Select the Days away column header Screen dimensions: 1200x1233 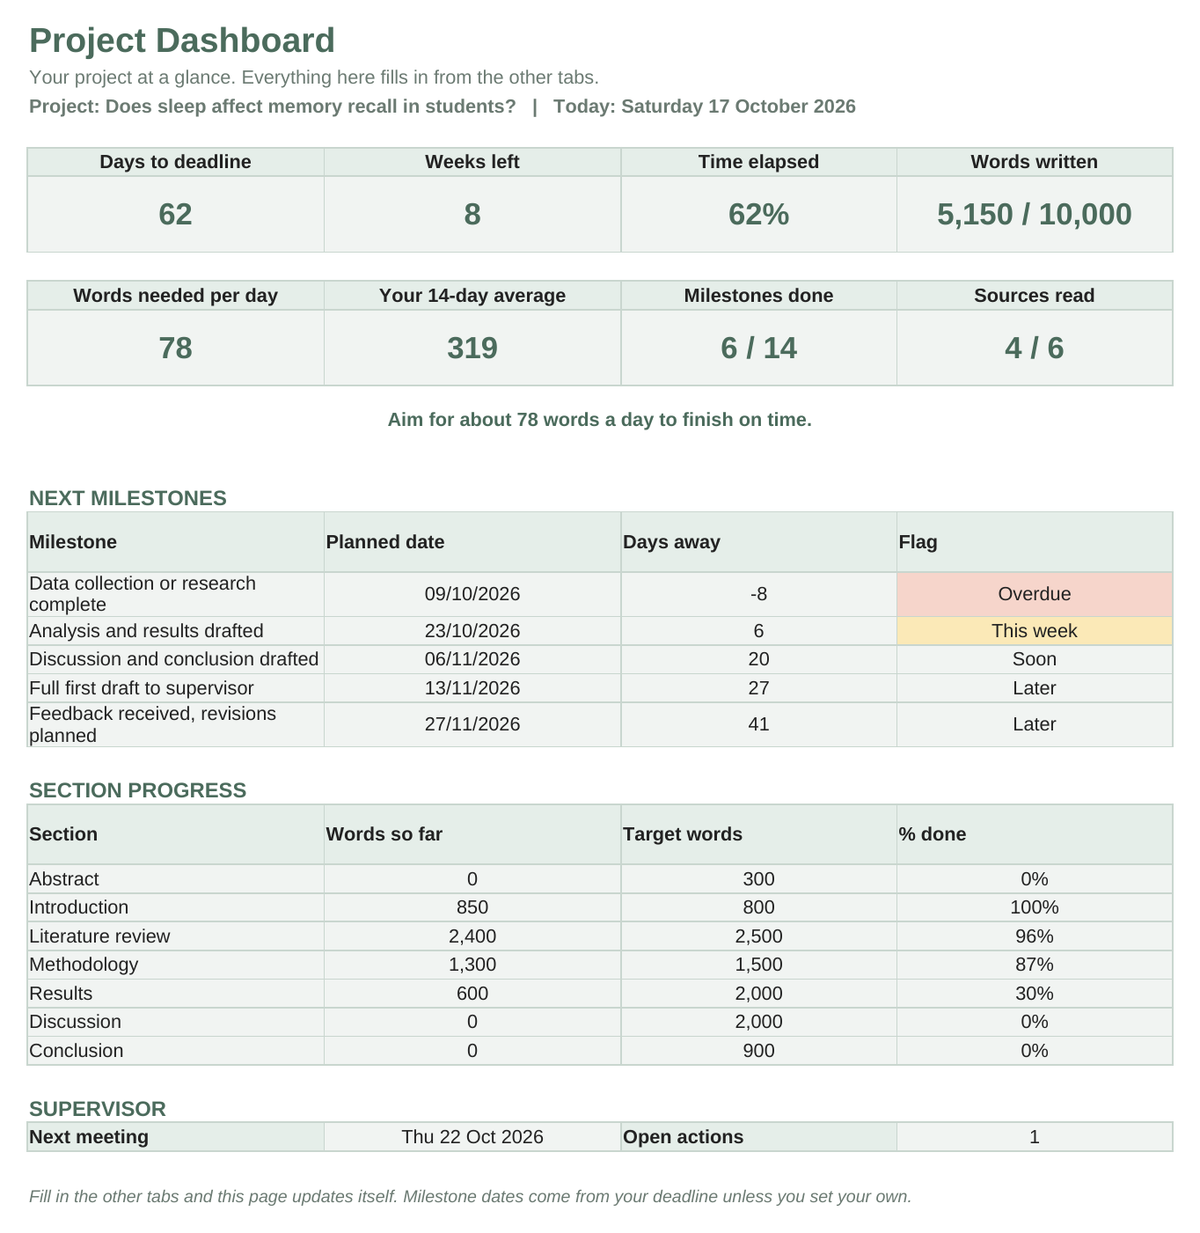point(758,542)
